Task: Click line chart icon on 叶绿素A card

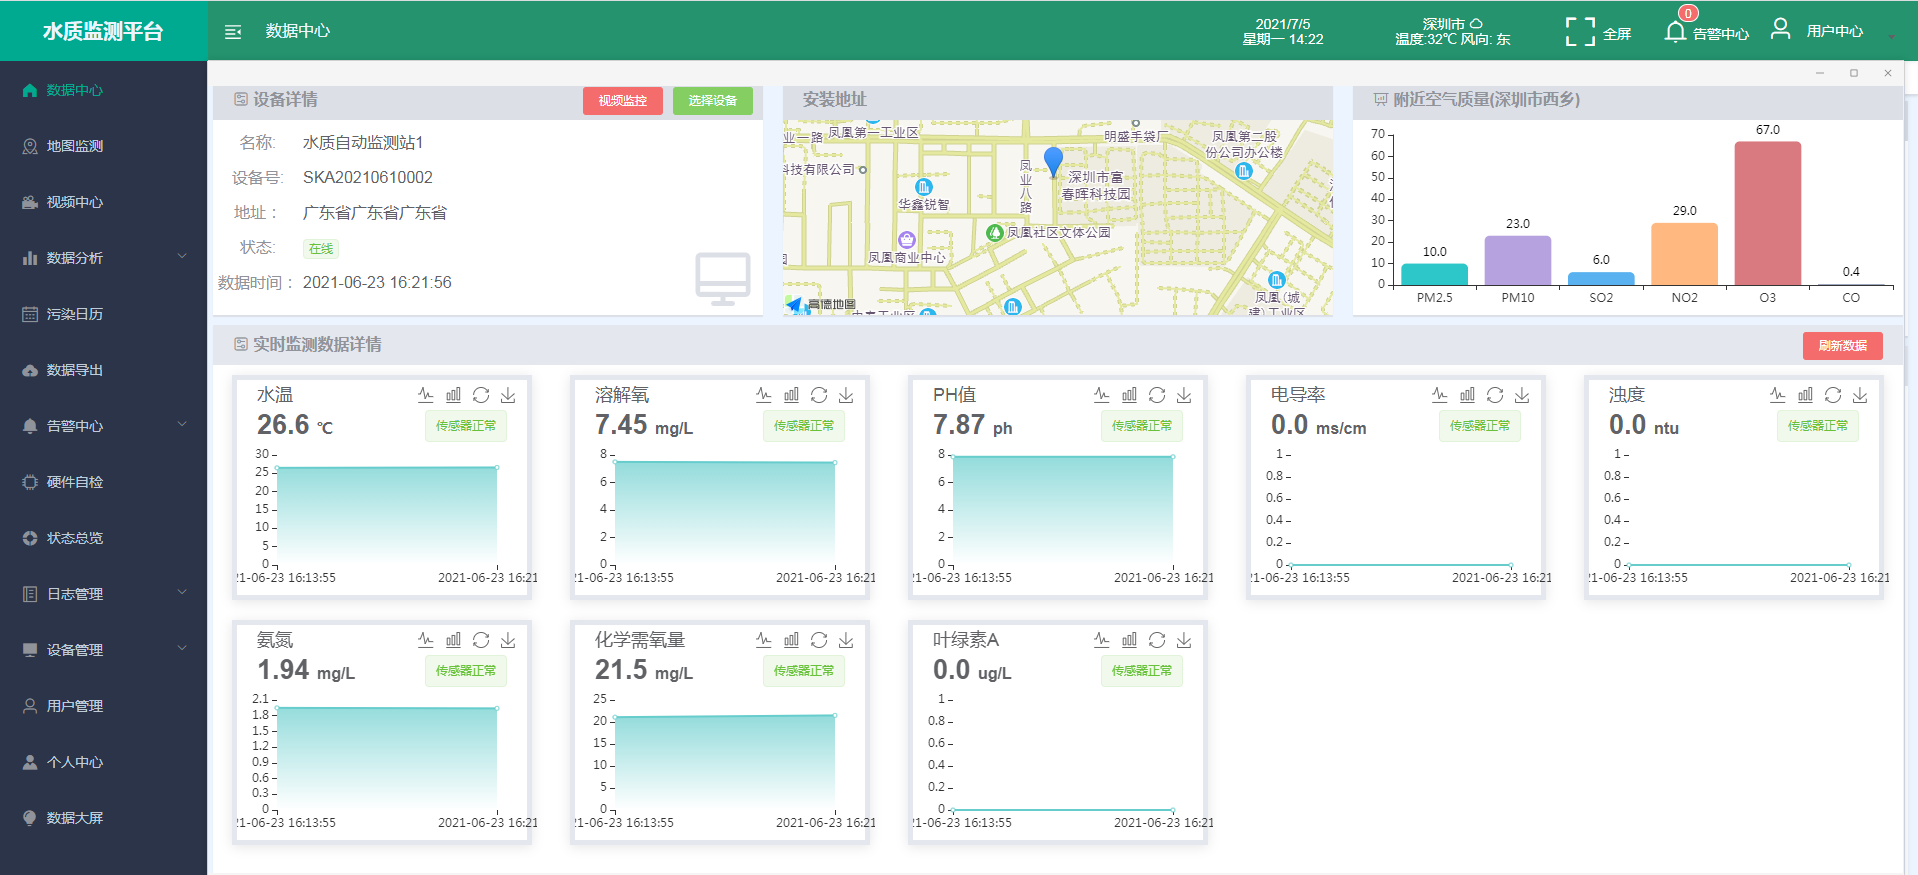Action: point(1102,640)
